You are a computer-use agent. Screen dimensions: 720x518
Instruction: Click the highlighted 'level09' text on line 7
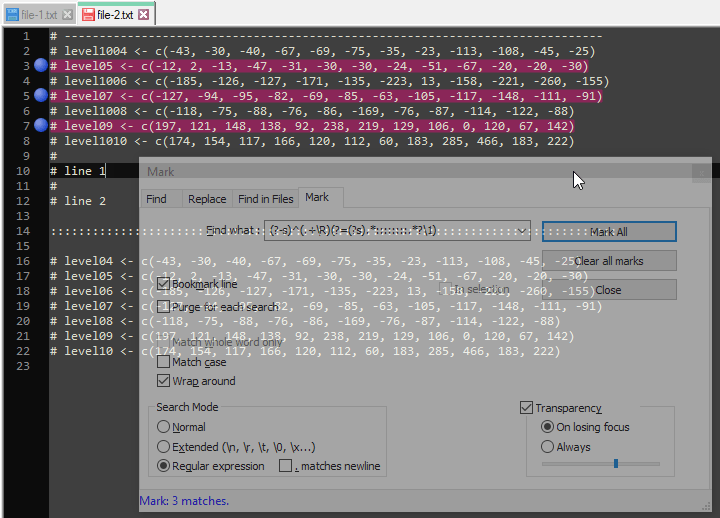point(89,126)
